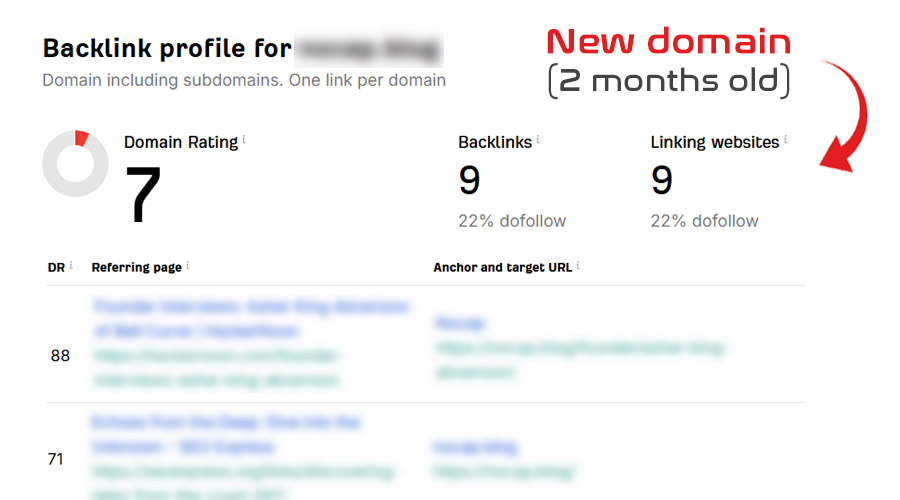Click the info icon beside Linking websites
Screen dimensions: 900x500
(786, 140)
